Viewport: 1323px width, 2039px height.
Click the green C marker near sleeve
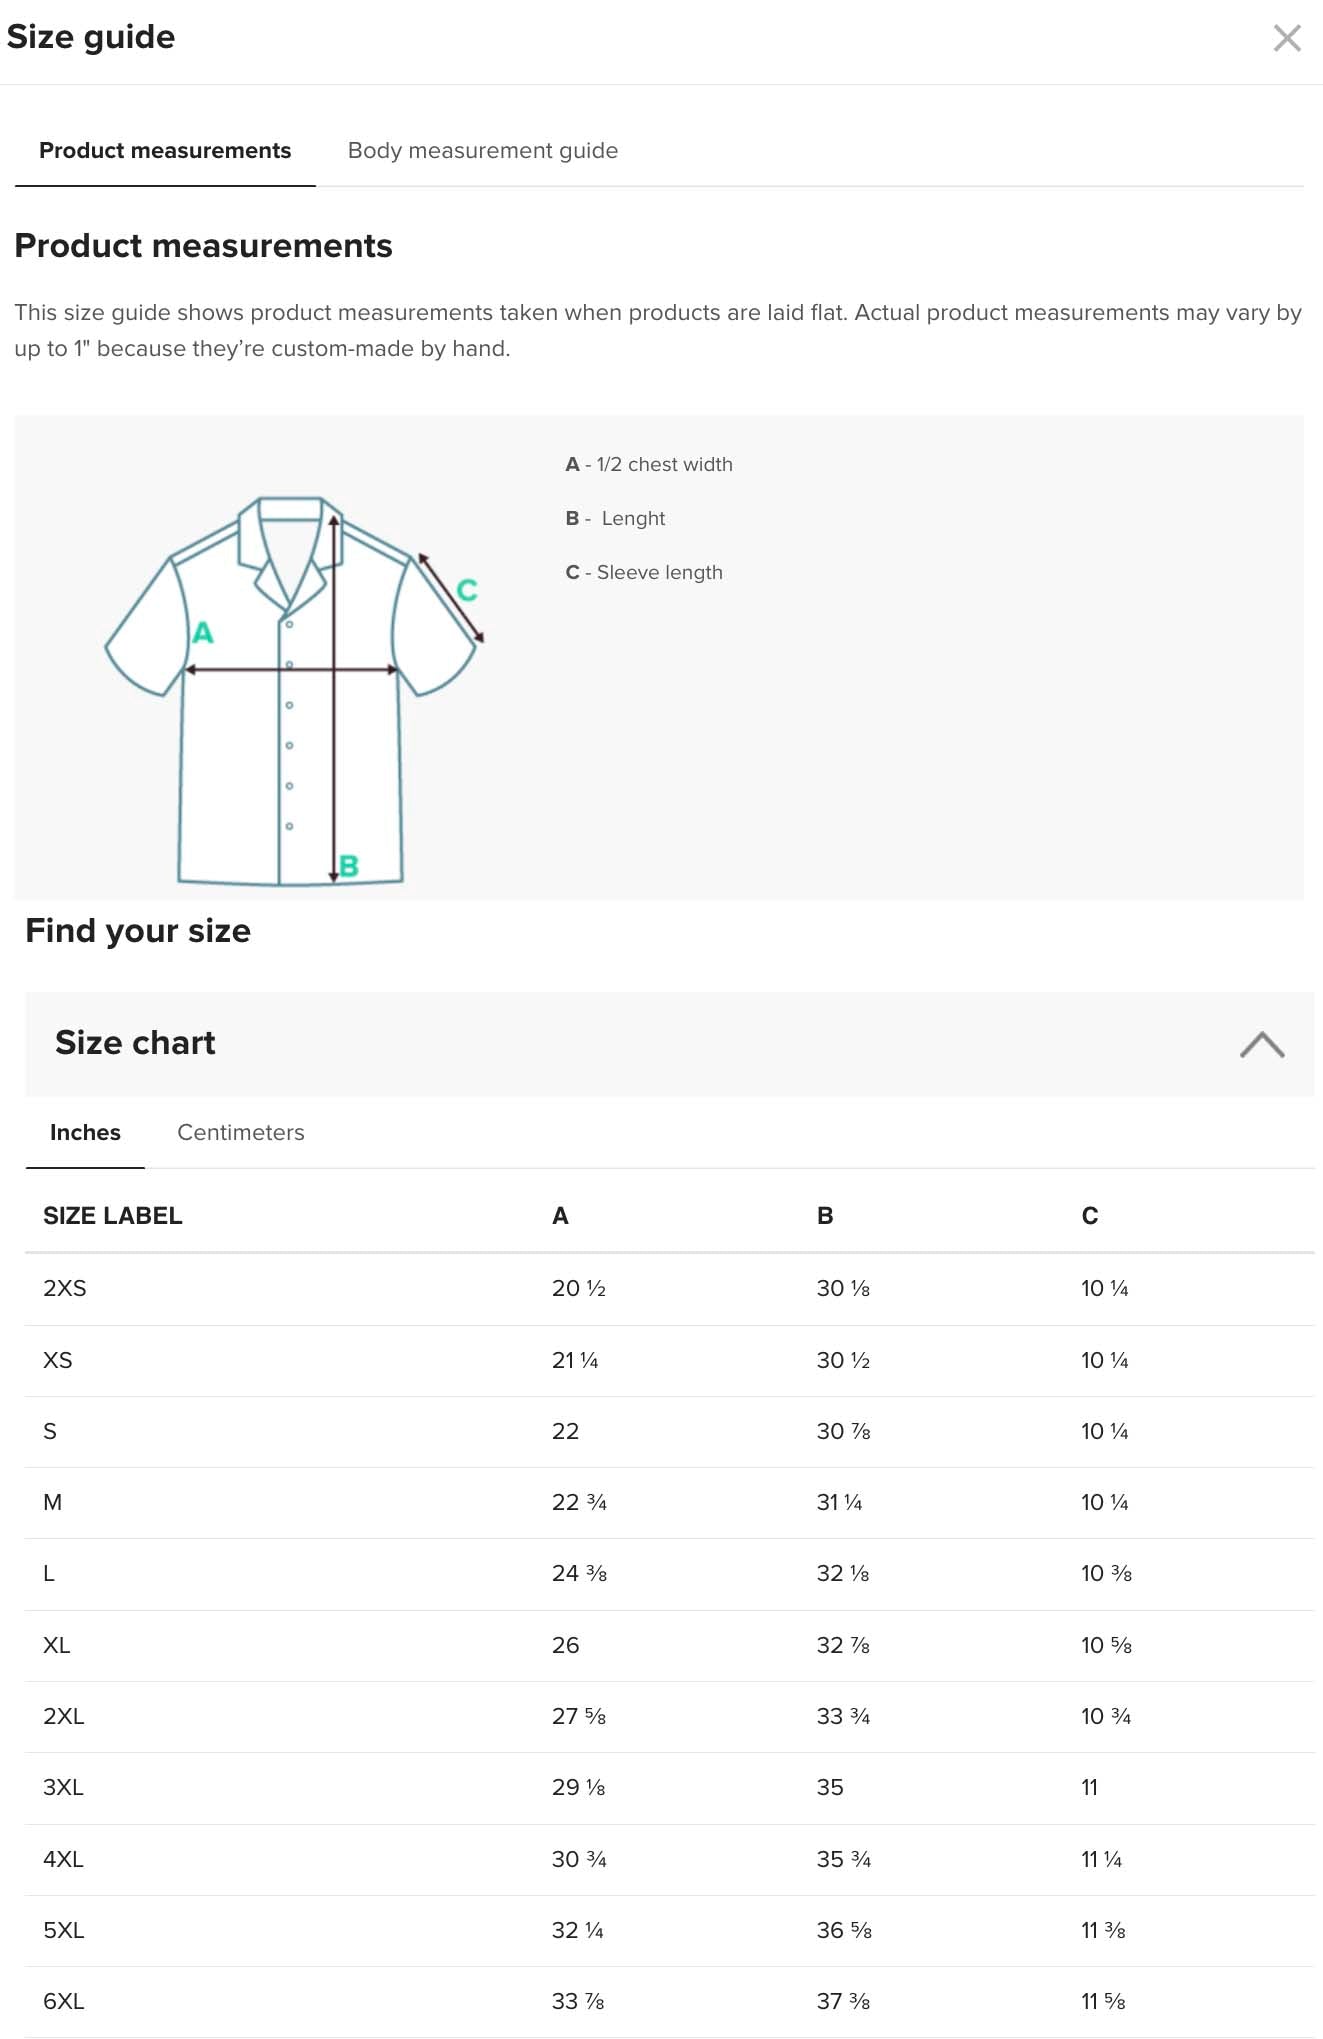point(467,590)
